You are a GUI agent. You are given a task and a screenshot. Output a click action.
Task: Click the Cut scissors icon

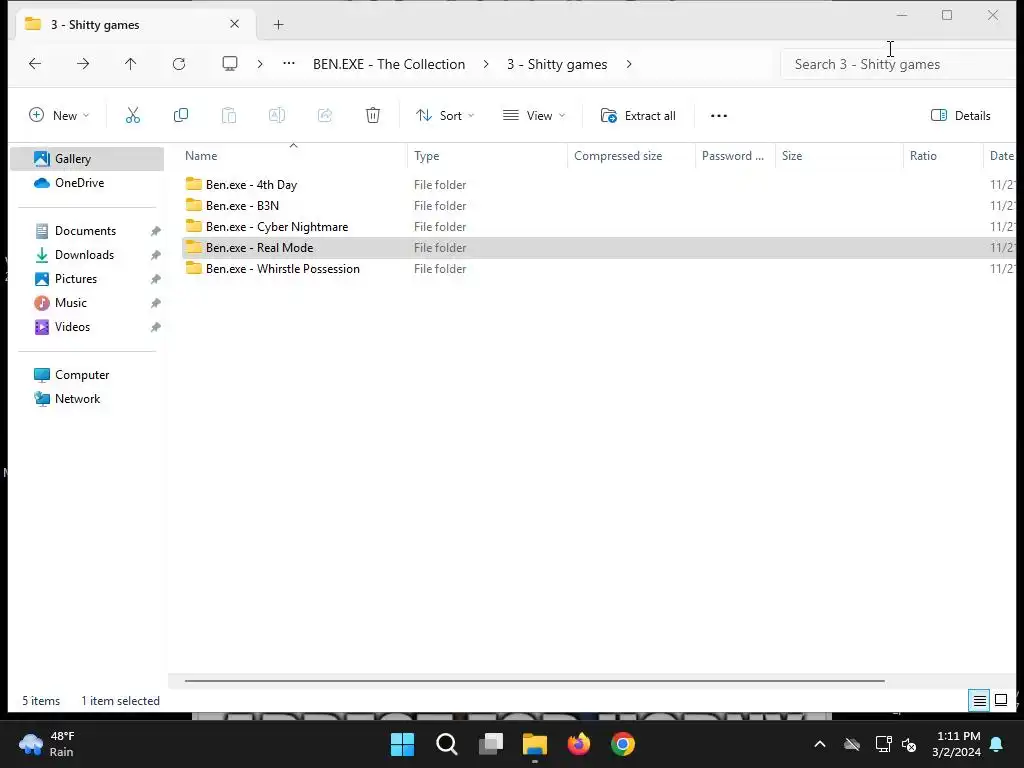tap(133, 116)
